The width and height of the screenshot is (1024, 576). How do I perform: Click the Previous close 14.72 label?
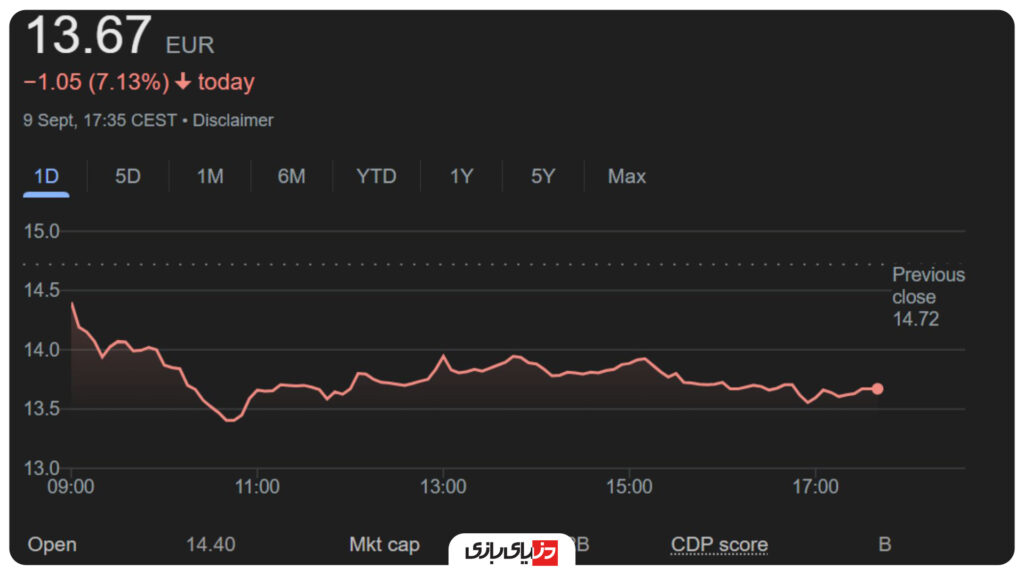click(928, 297)
